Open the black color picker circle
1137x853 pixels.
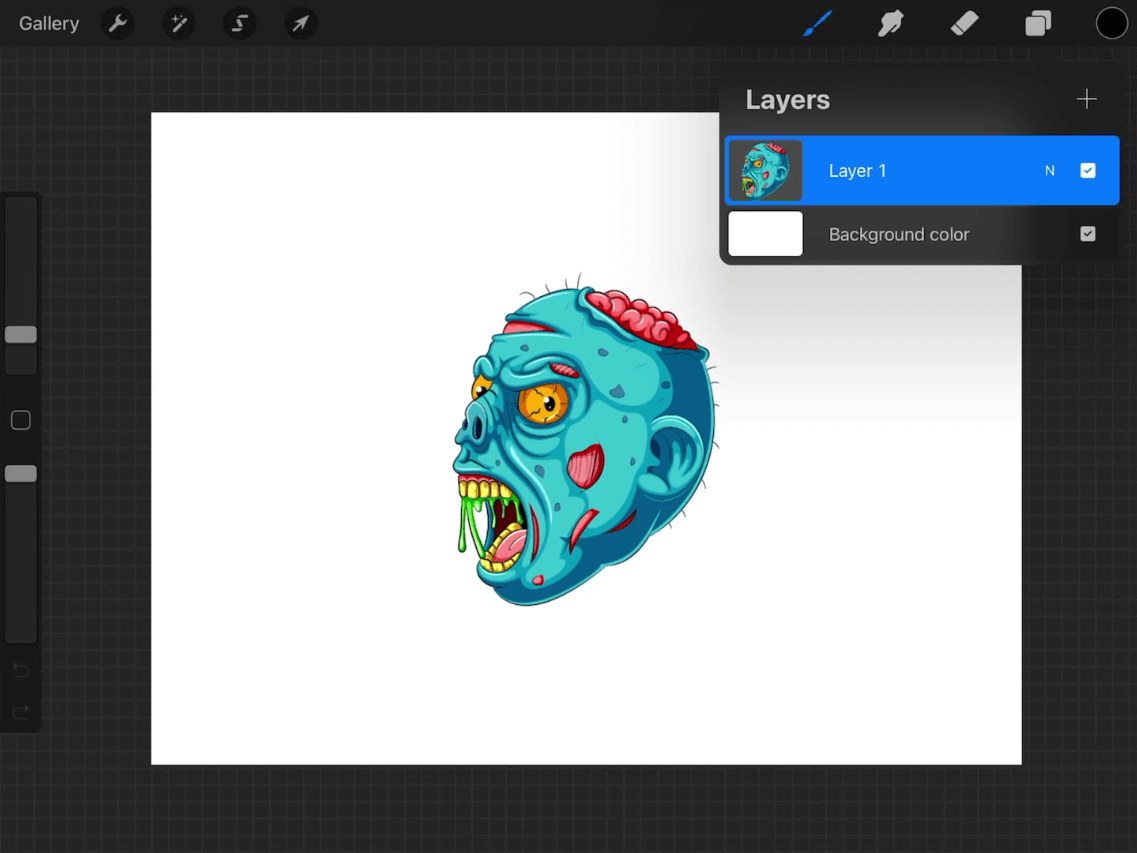click(1111, 23)
